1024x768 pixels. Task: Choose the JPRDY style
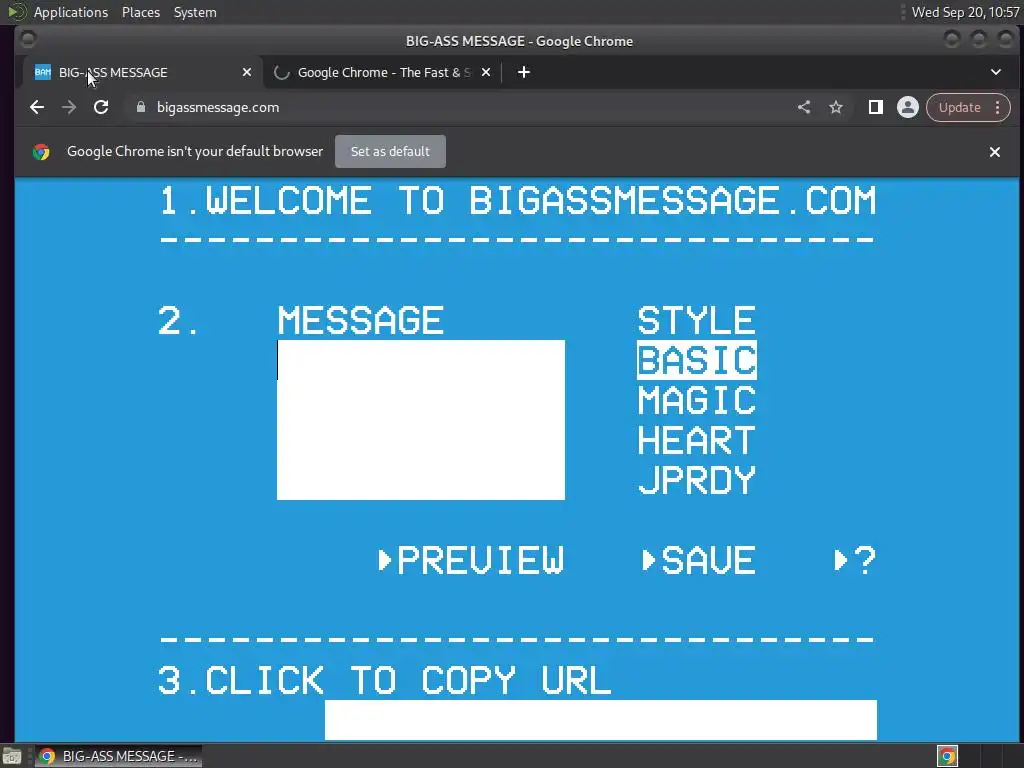697,480
